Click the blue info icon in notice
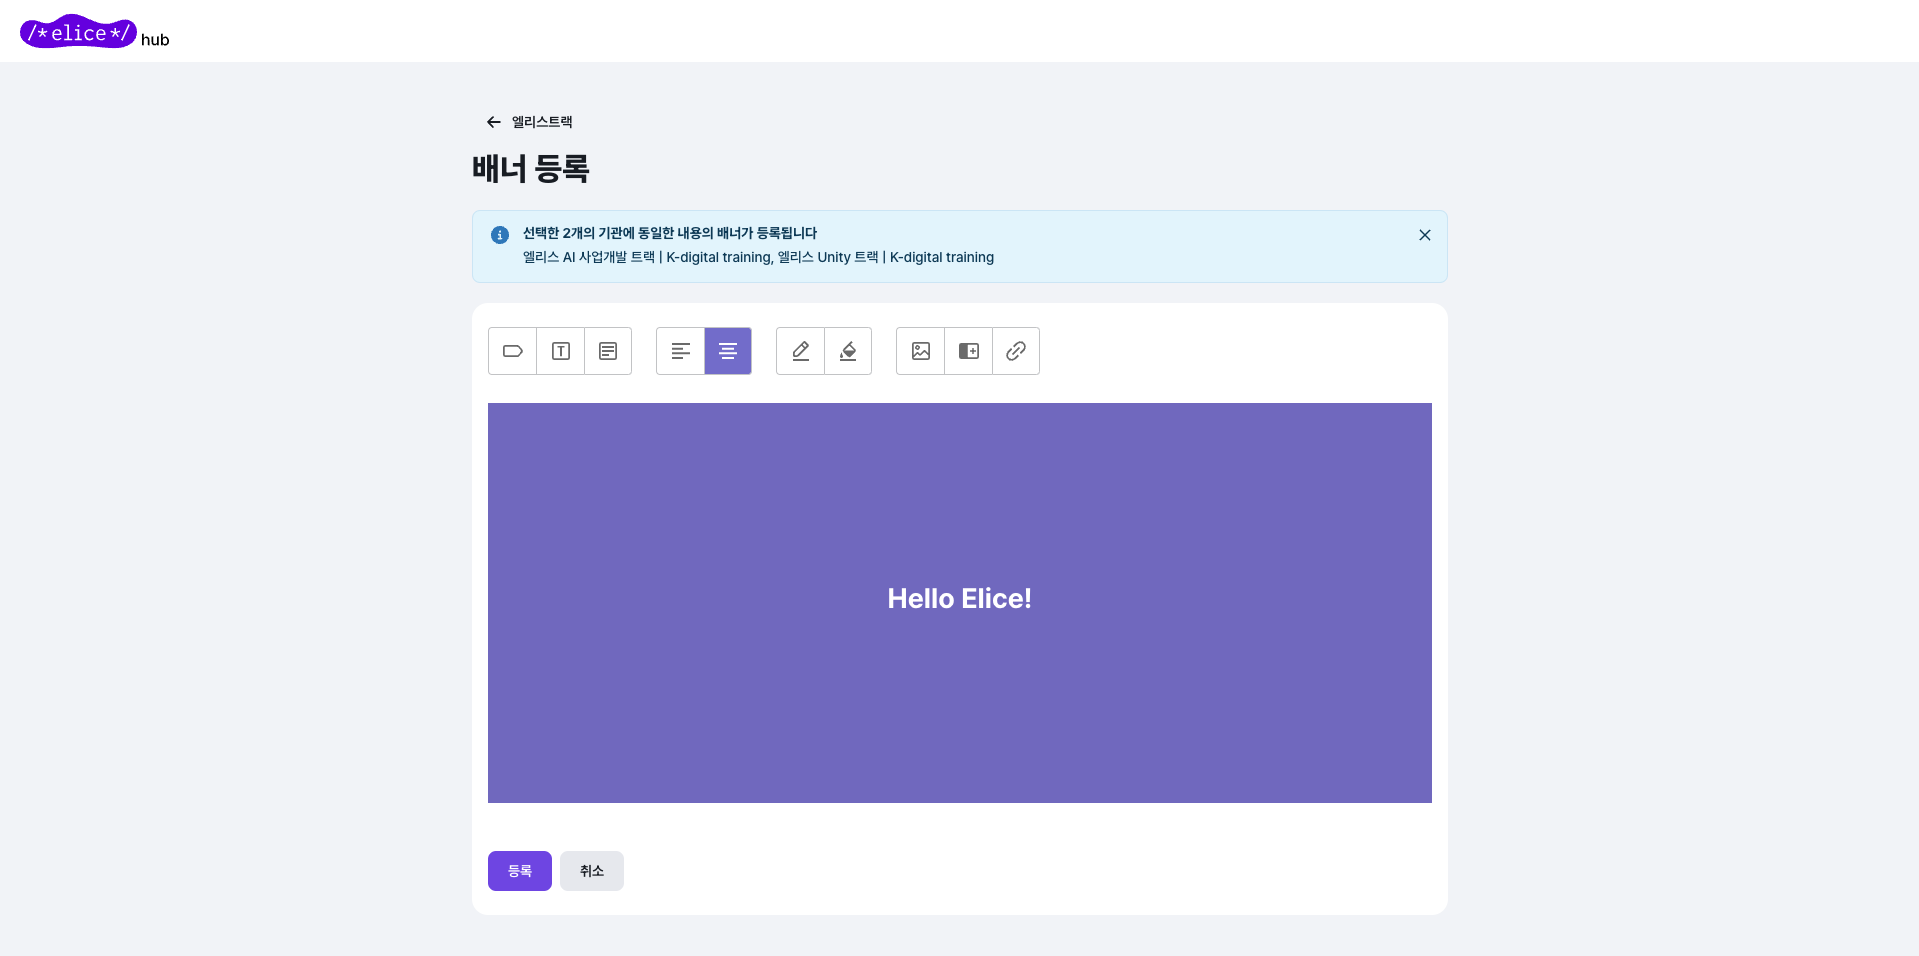This screenshot has height=956, width=1919. 500,235
